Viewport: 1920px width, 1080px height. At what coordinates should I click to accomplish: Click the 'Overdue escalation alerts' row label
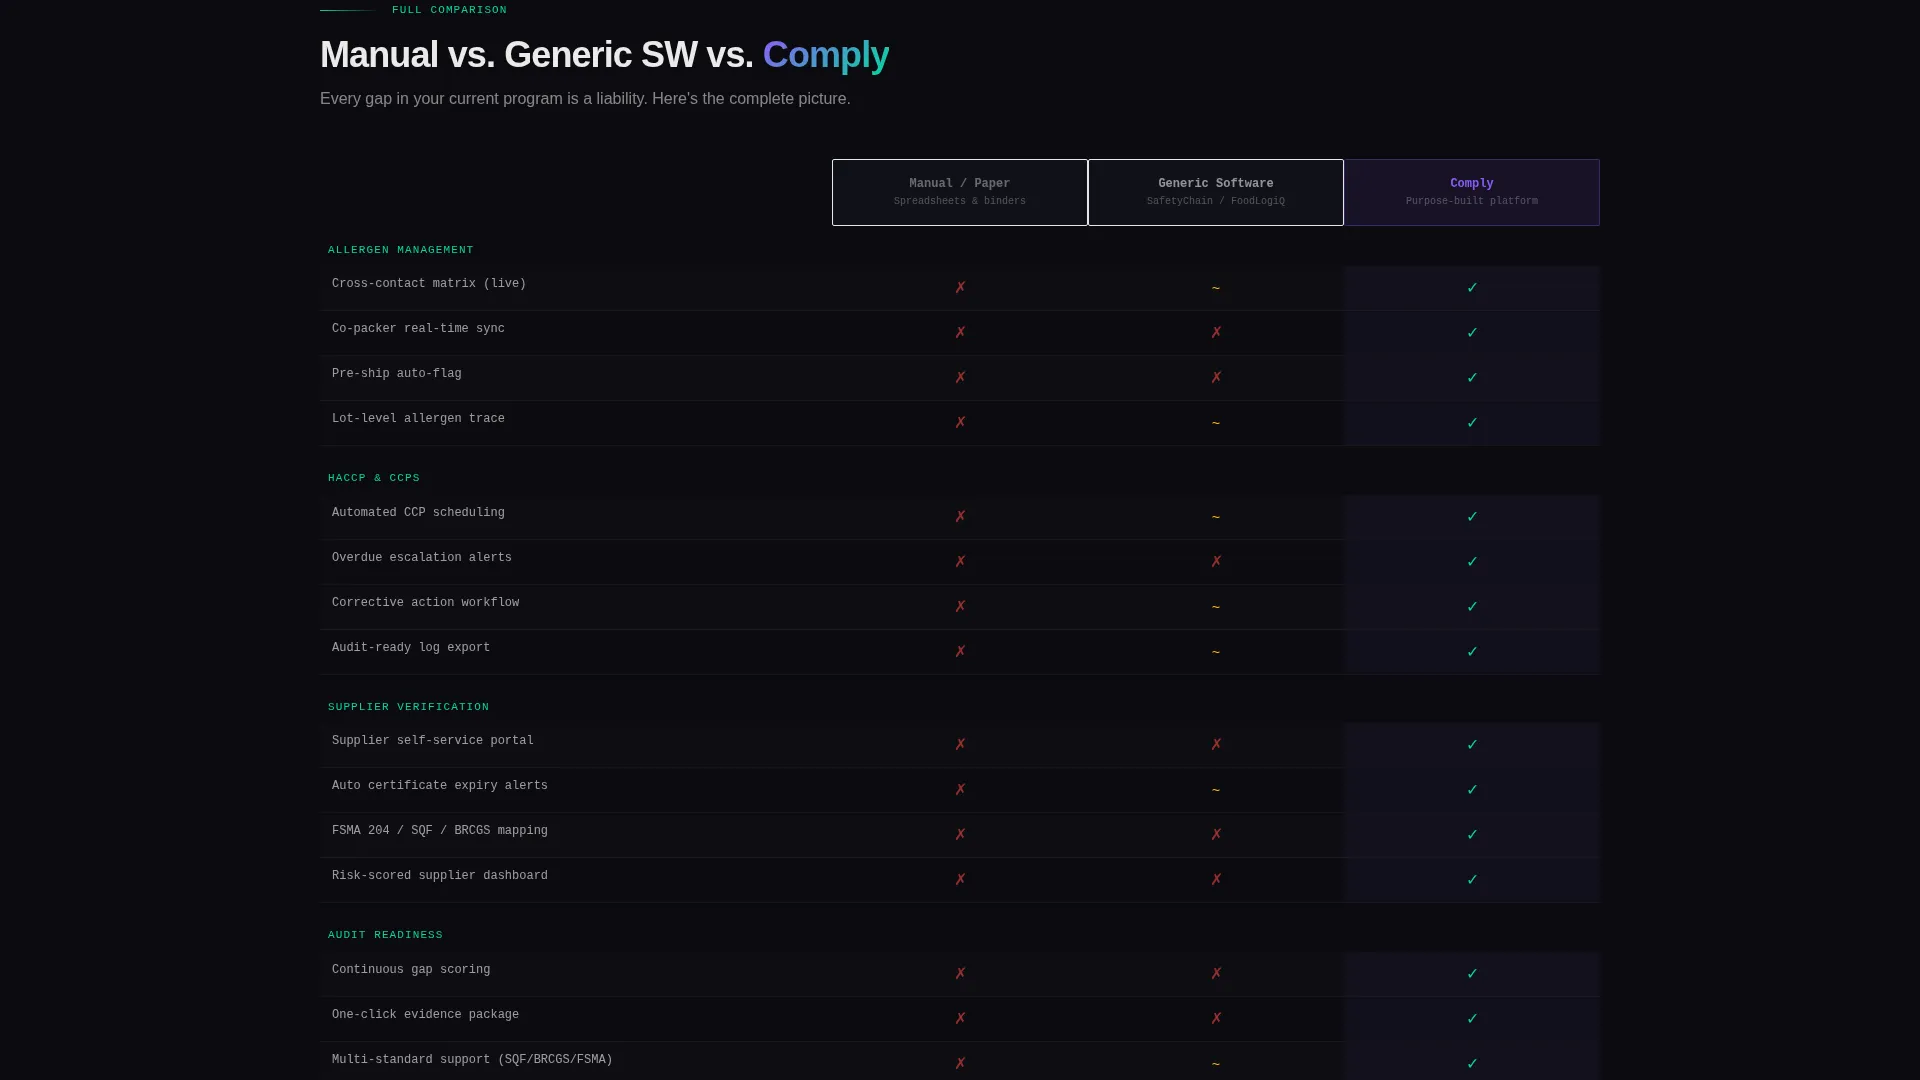click(422, 558)
